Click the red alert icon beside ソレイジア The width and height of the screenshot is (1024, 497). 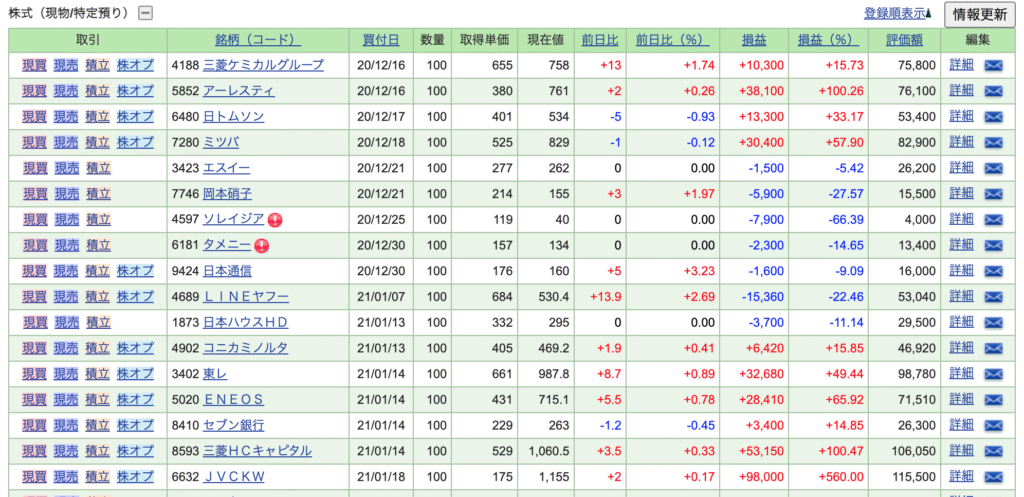275,220
